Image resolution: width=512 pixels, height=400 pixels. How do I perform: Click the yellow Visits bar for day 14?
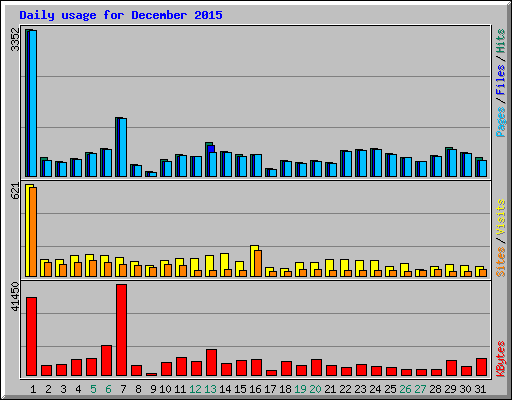(224, 265)
